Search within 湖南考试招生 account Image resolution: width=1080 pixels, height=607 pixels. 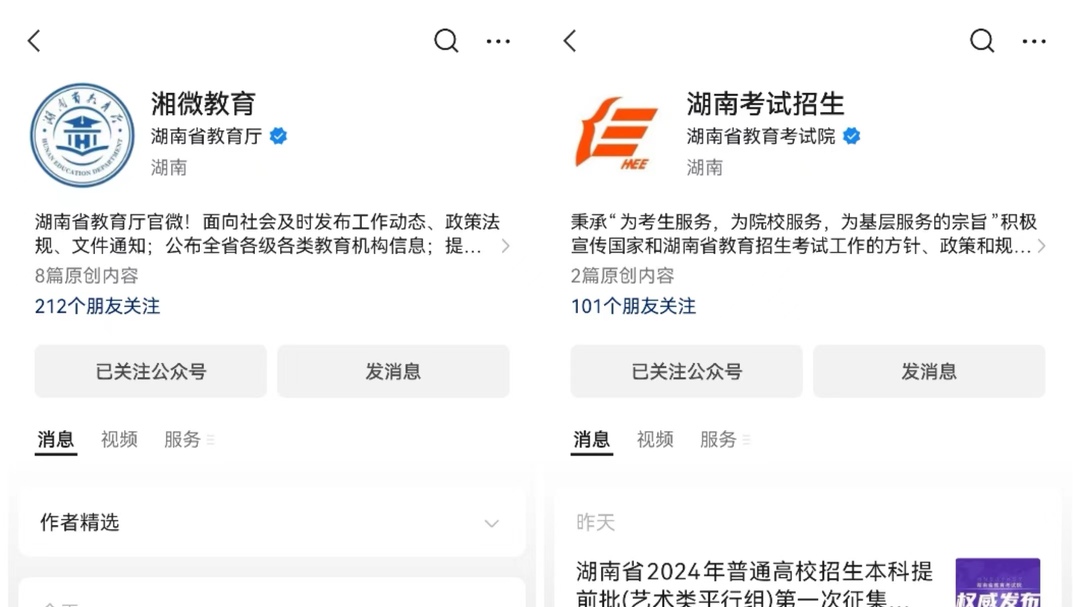point(982,41)
